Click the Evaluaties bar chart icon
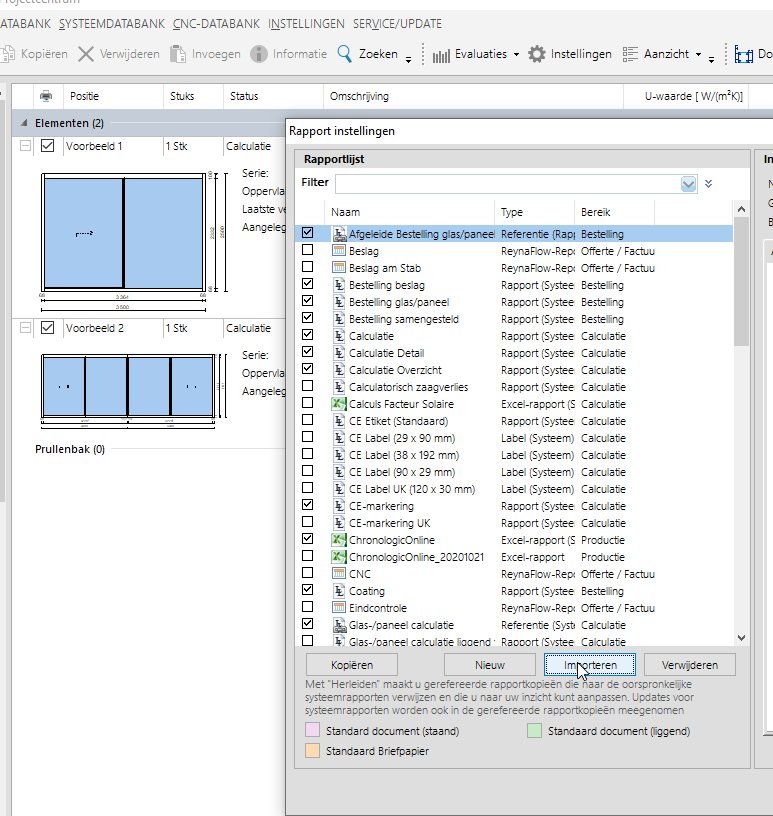Image resolution: width=773 pixels, height=816 pixels. pos(441,55)
